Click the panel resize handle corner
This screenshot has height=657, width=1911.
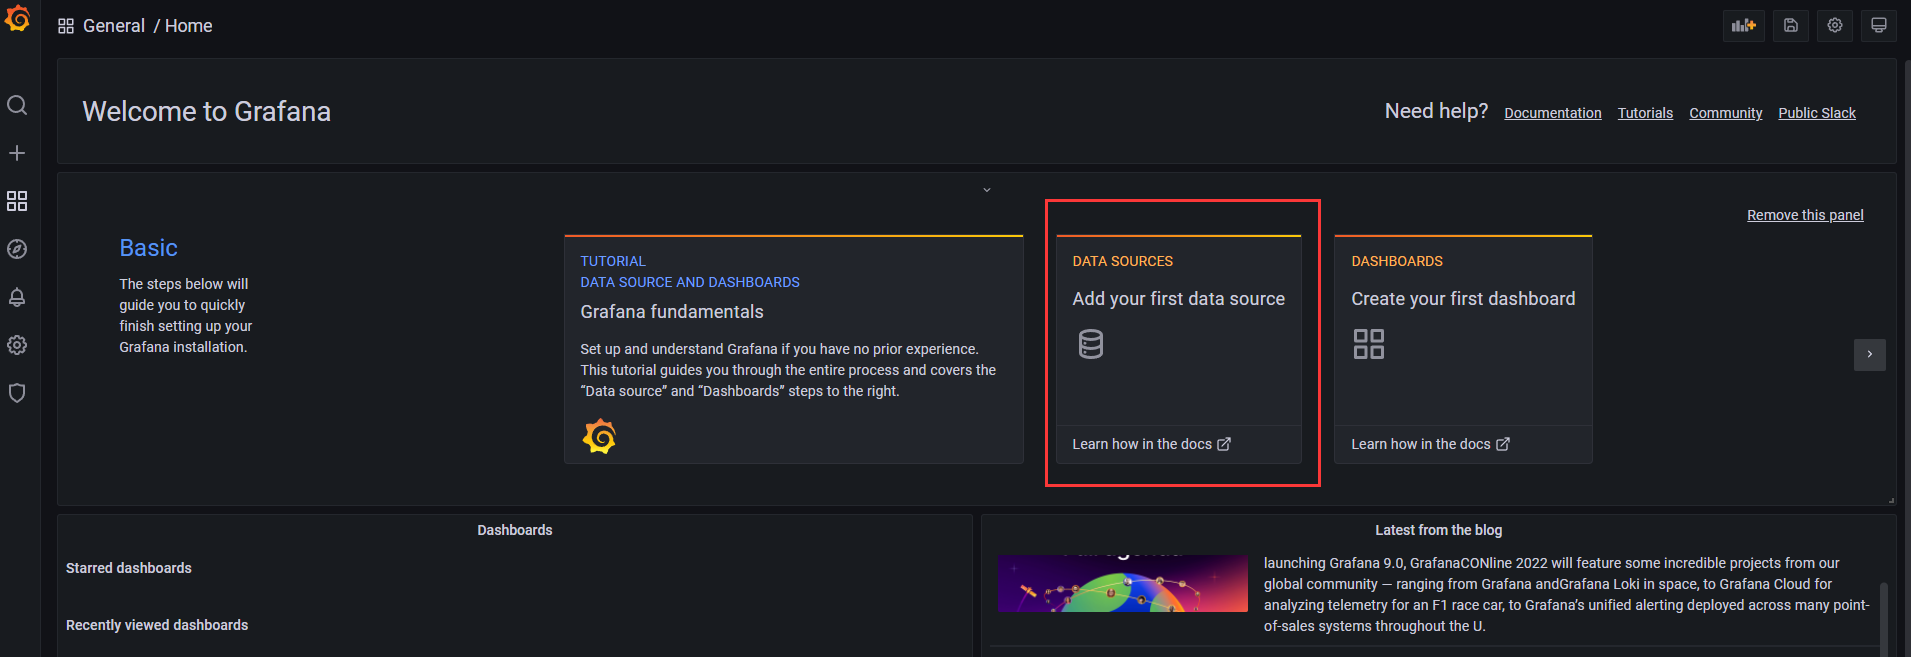(x=1891, y=500)
